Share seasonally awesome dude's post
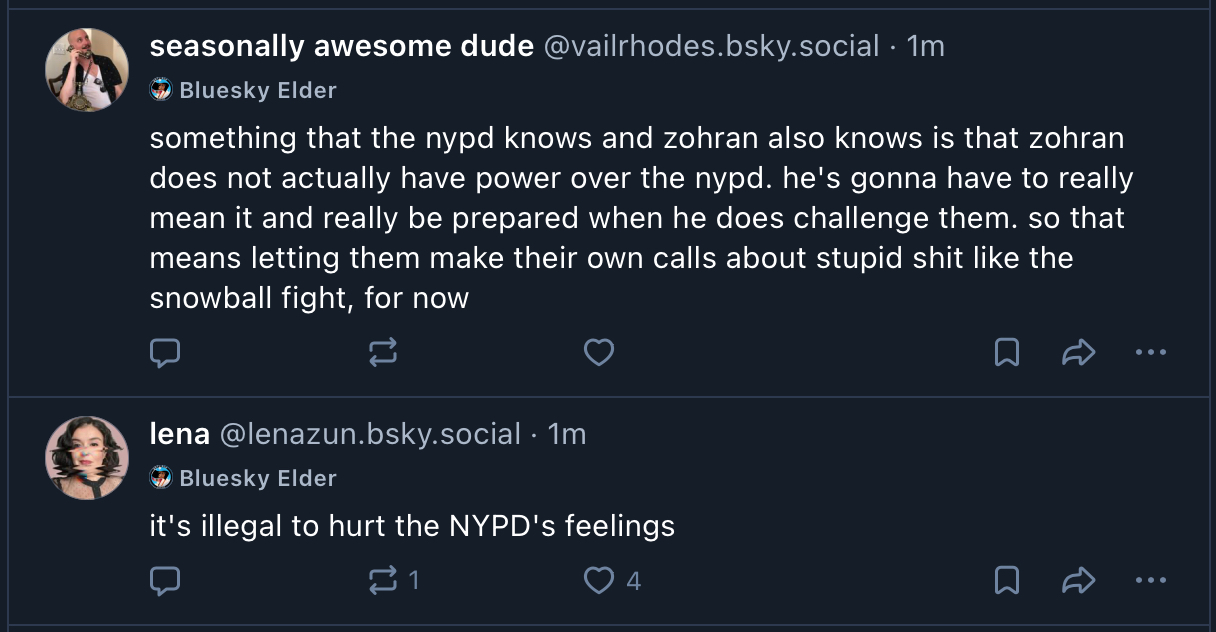Viewport: 1216px width, 632px height. tap(1078, 352)
